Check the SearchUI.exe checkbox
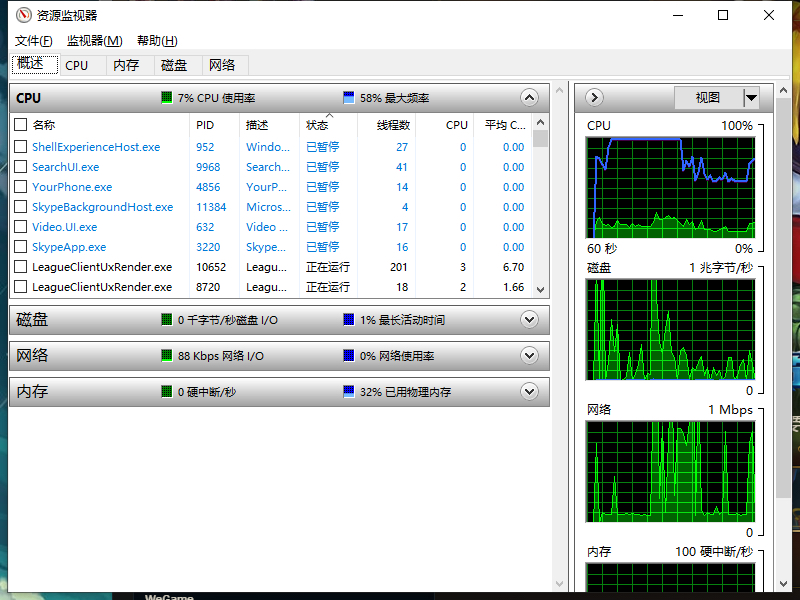 point(20,167)
